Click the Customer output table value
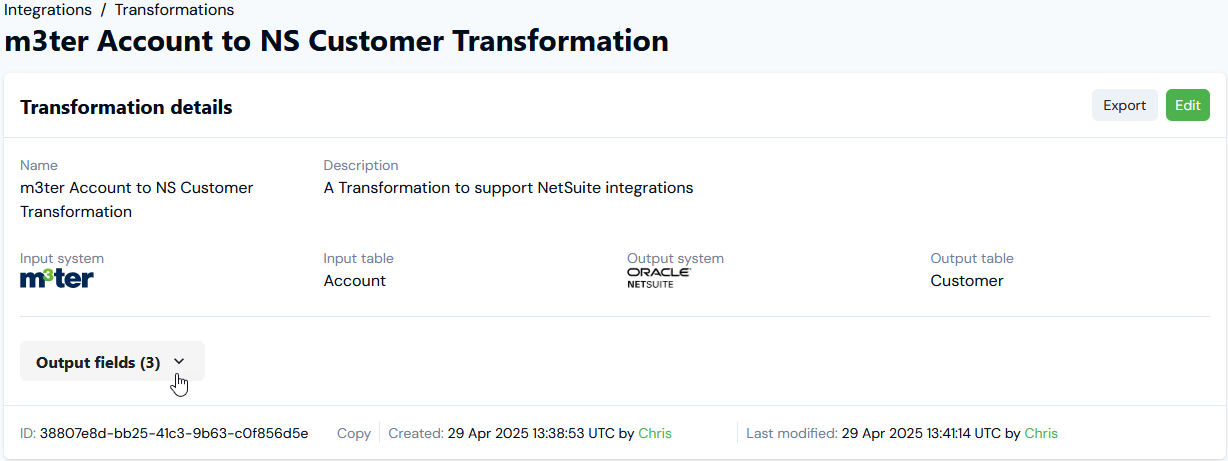Viewport: 1228px width, 461px height. coord(967,281)
